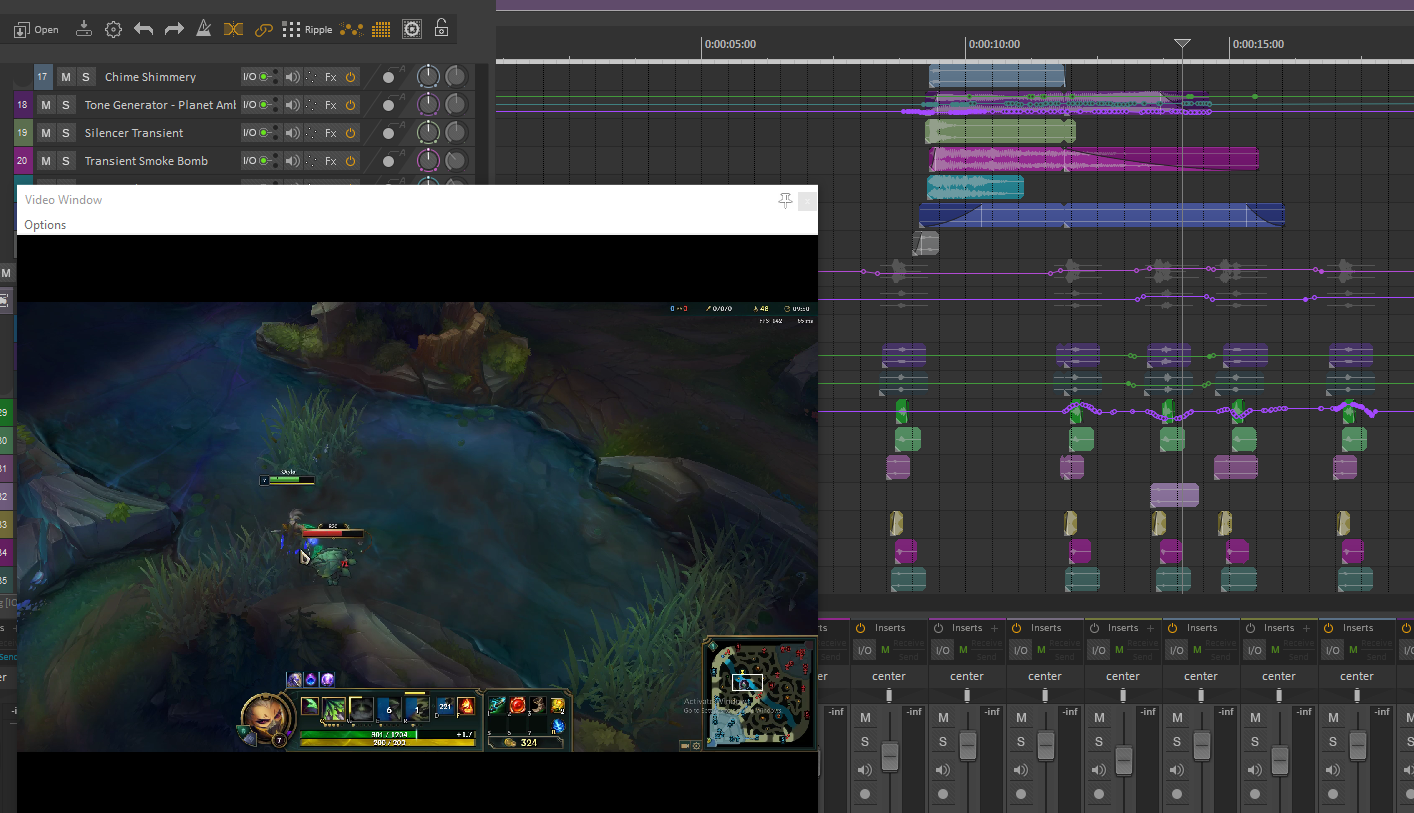Open Options menu in Video Window
This screenshot has height=813, width=1414.
(45, 225)
